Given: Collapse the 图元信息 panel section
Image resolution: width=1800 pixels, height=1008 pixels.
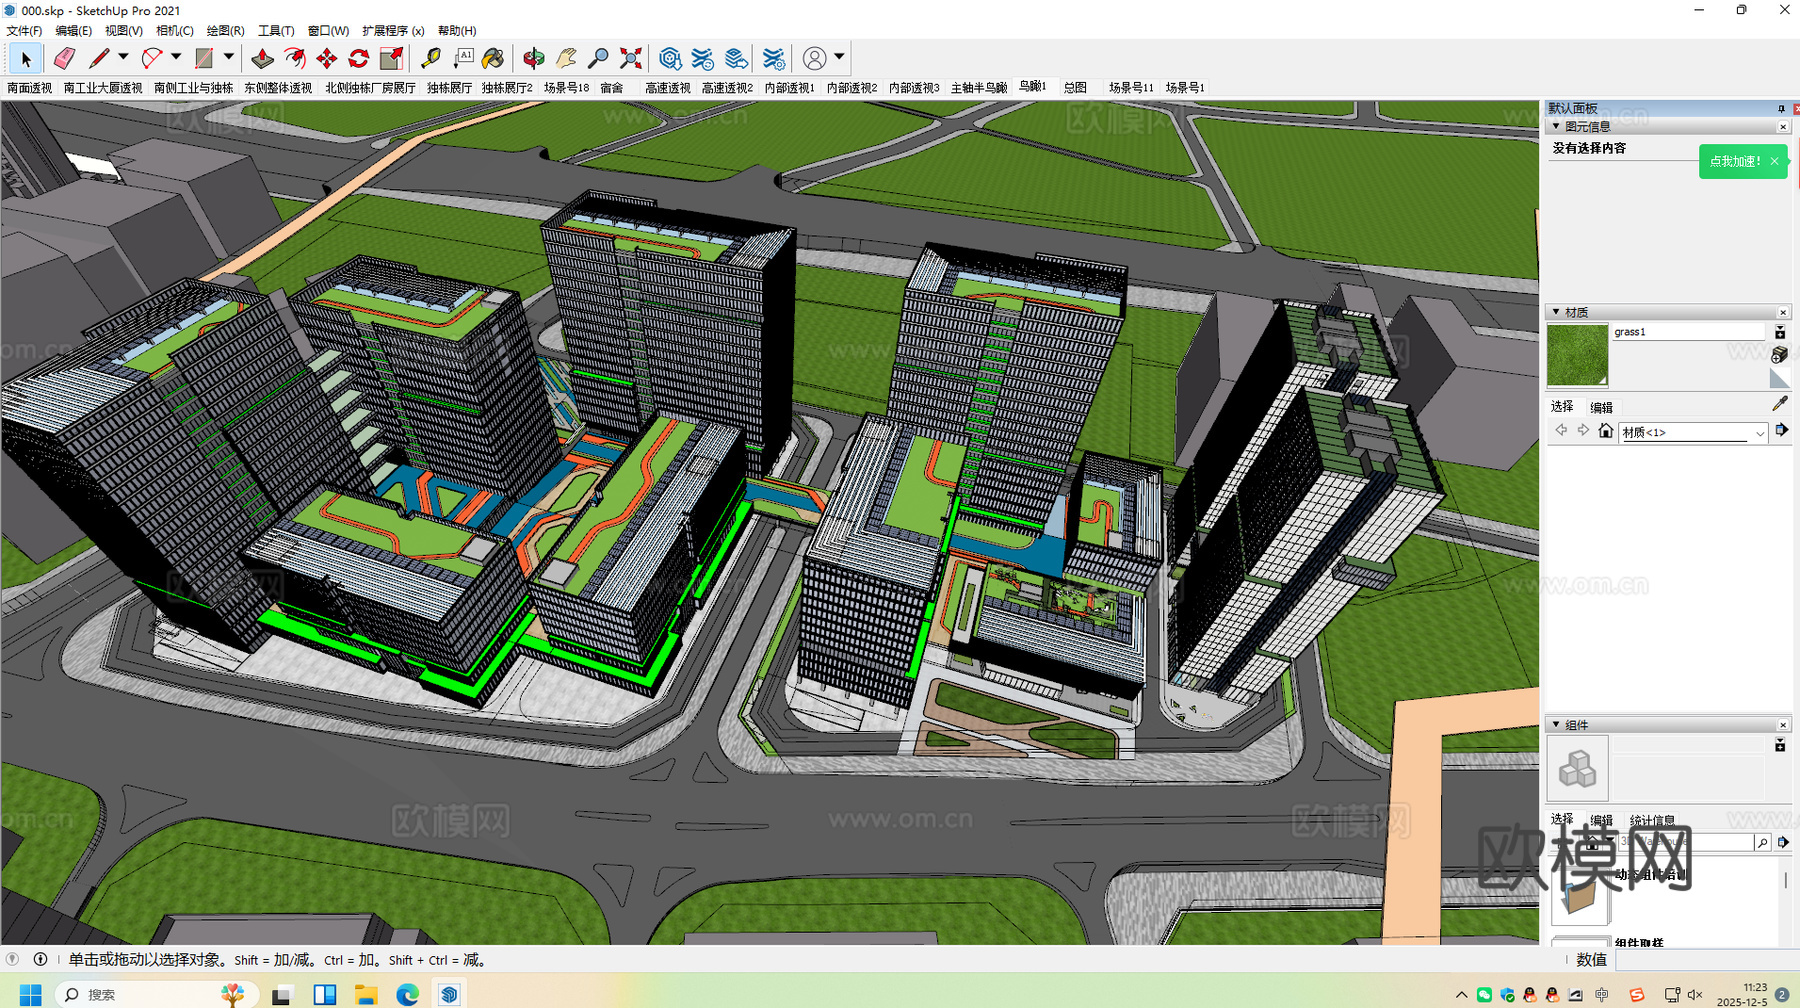Looking at the screenshot, I should 1556,126.
